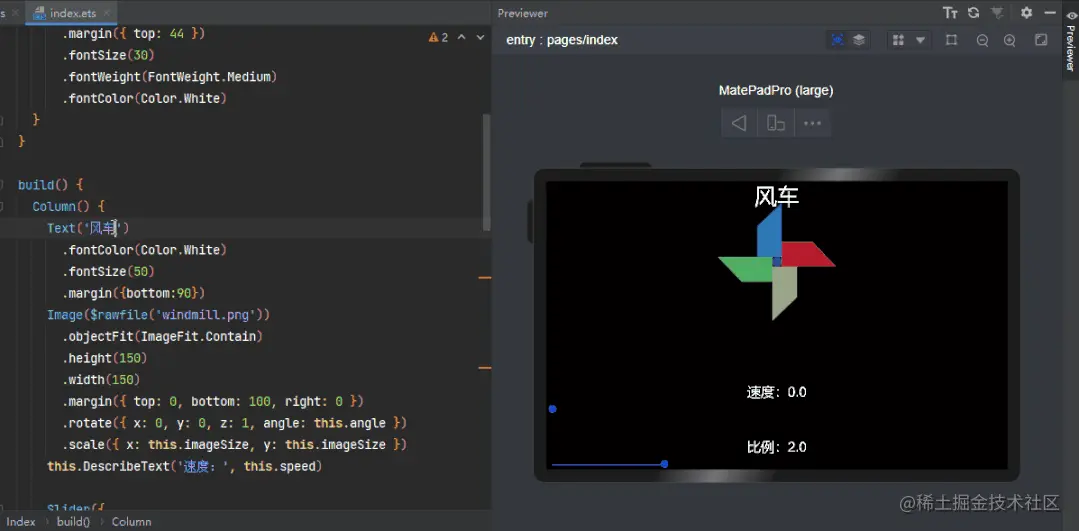Click the .rotate code line
The width and height of the screenshot is (1079, 531).
click(x=235, y=422)
